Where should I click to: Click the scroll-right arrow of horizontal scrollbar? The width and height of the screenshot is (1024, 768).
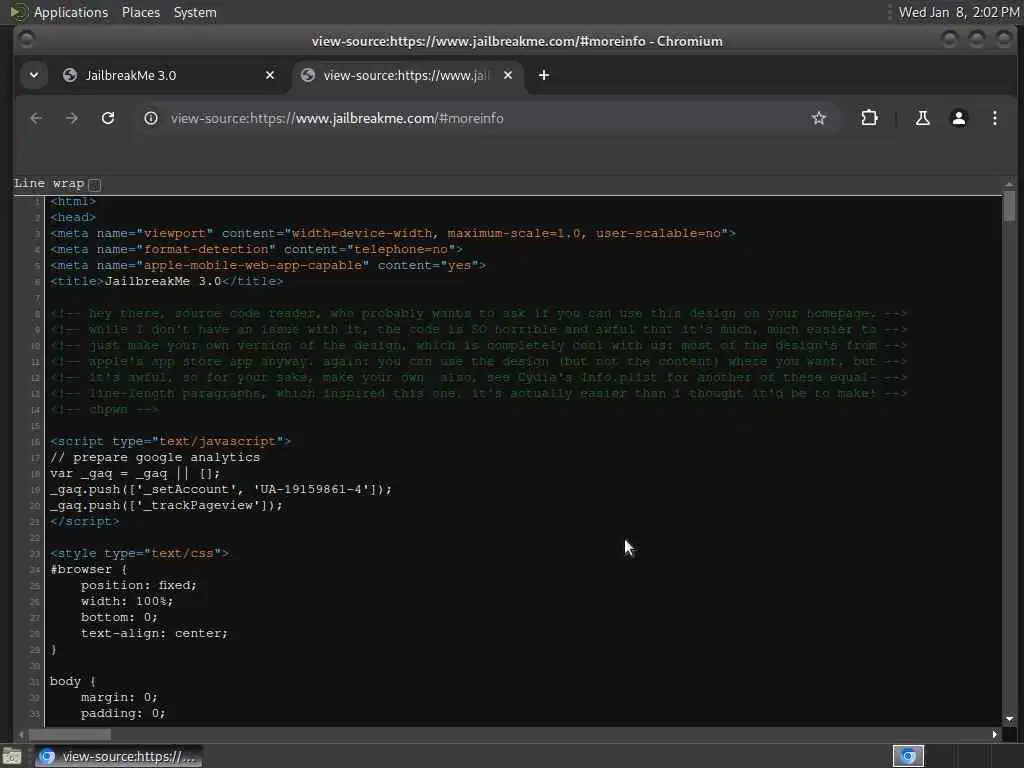coord(995,735)
